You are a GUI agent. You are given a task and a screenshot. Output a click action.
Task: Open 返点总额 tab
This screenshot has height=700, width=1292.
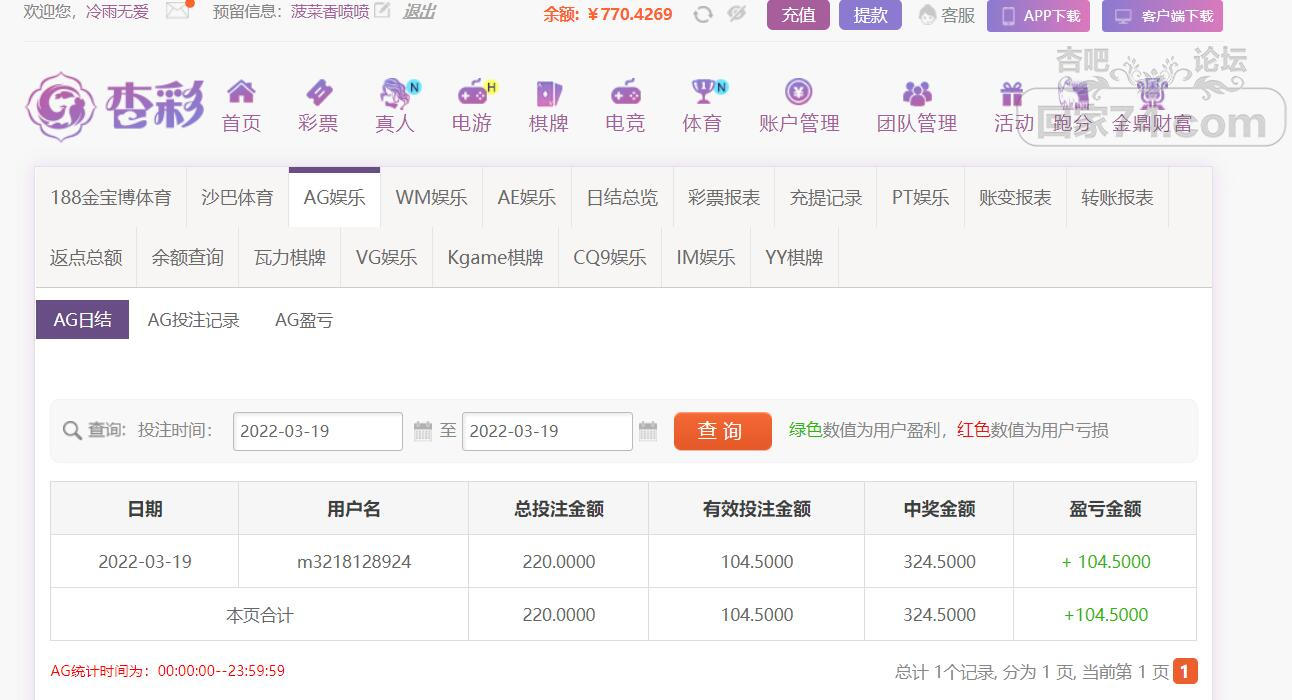pyautogui.click(x=86, y=258)
